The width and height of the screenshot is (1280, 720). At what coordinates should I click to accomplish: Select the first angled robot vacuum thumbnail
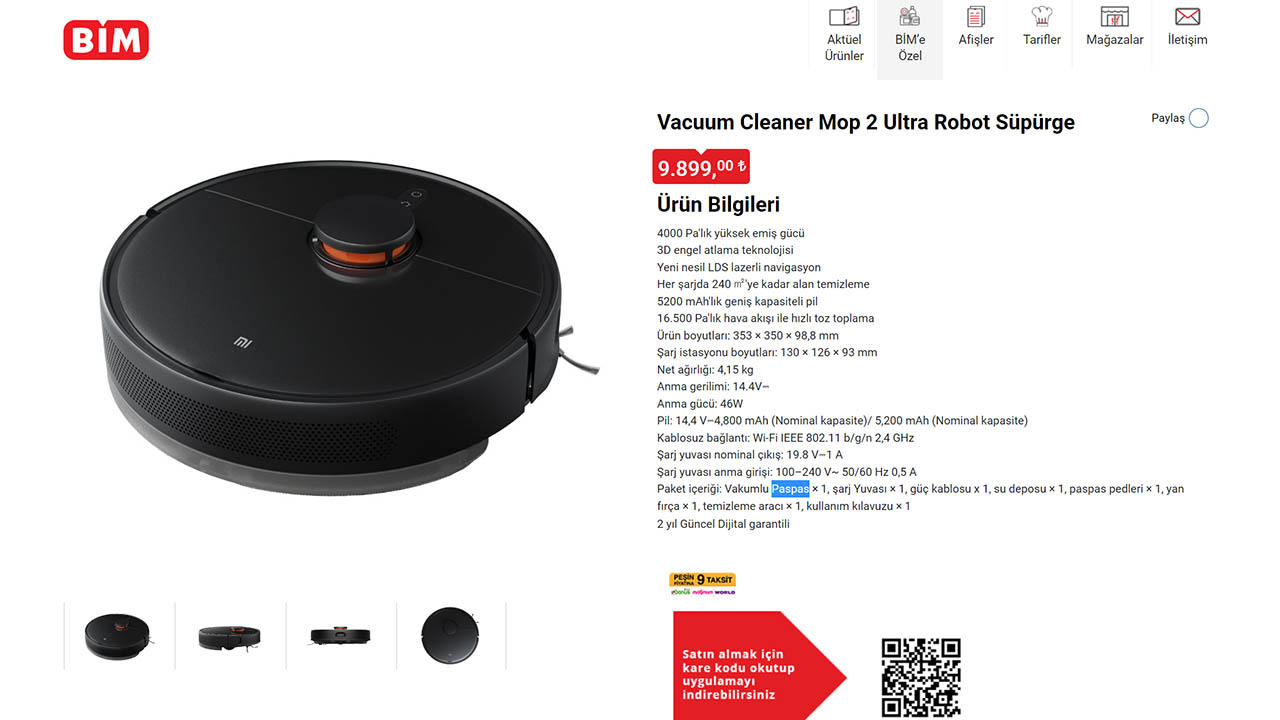click(119, 636)
